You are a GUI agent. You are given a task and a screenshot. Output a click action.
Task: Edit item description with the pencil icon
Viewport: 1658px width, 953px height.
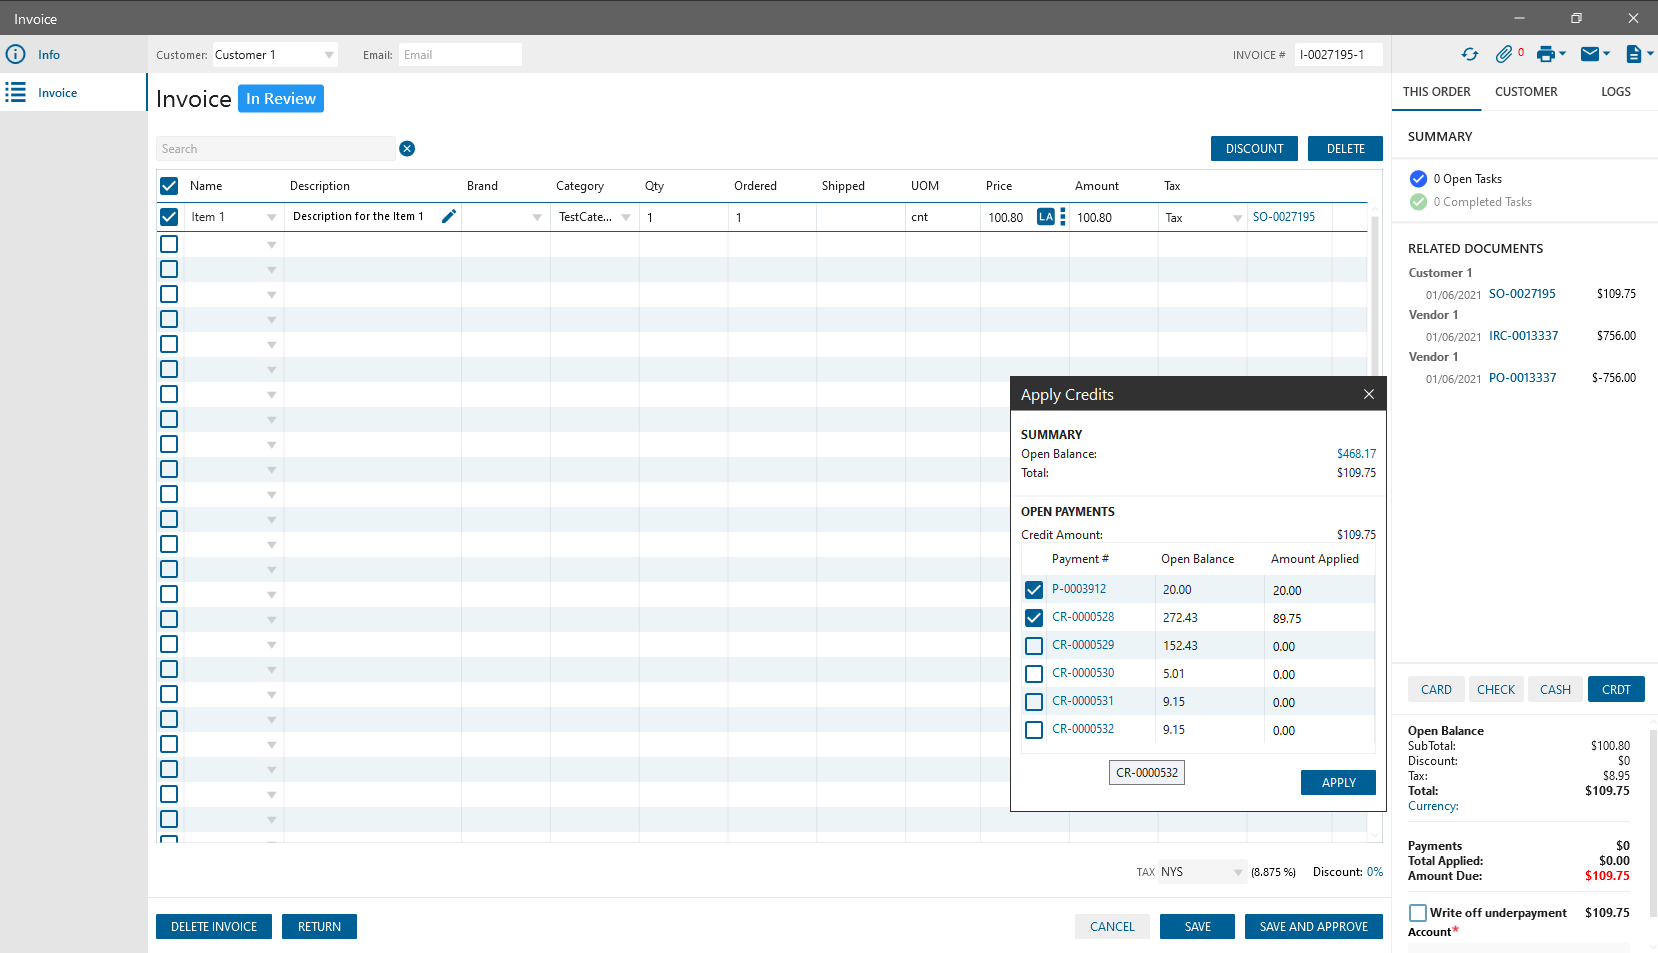point(449,216)
